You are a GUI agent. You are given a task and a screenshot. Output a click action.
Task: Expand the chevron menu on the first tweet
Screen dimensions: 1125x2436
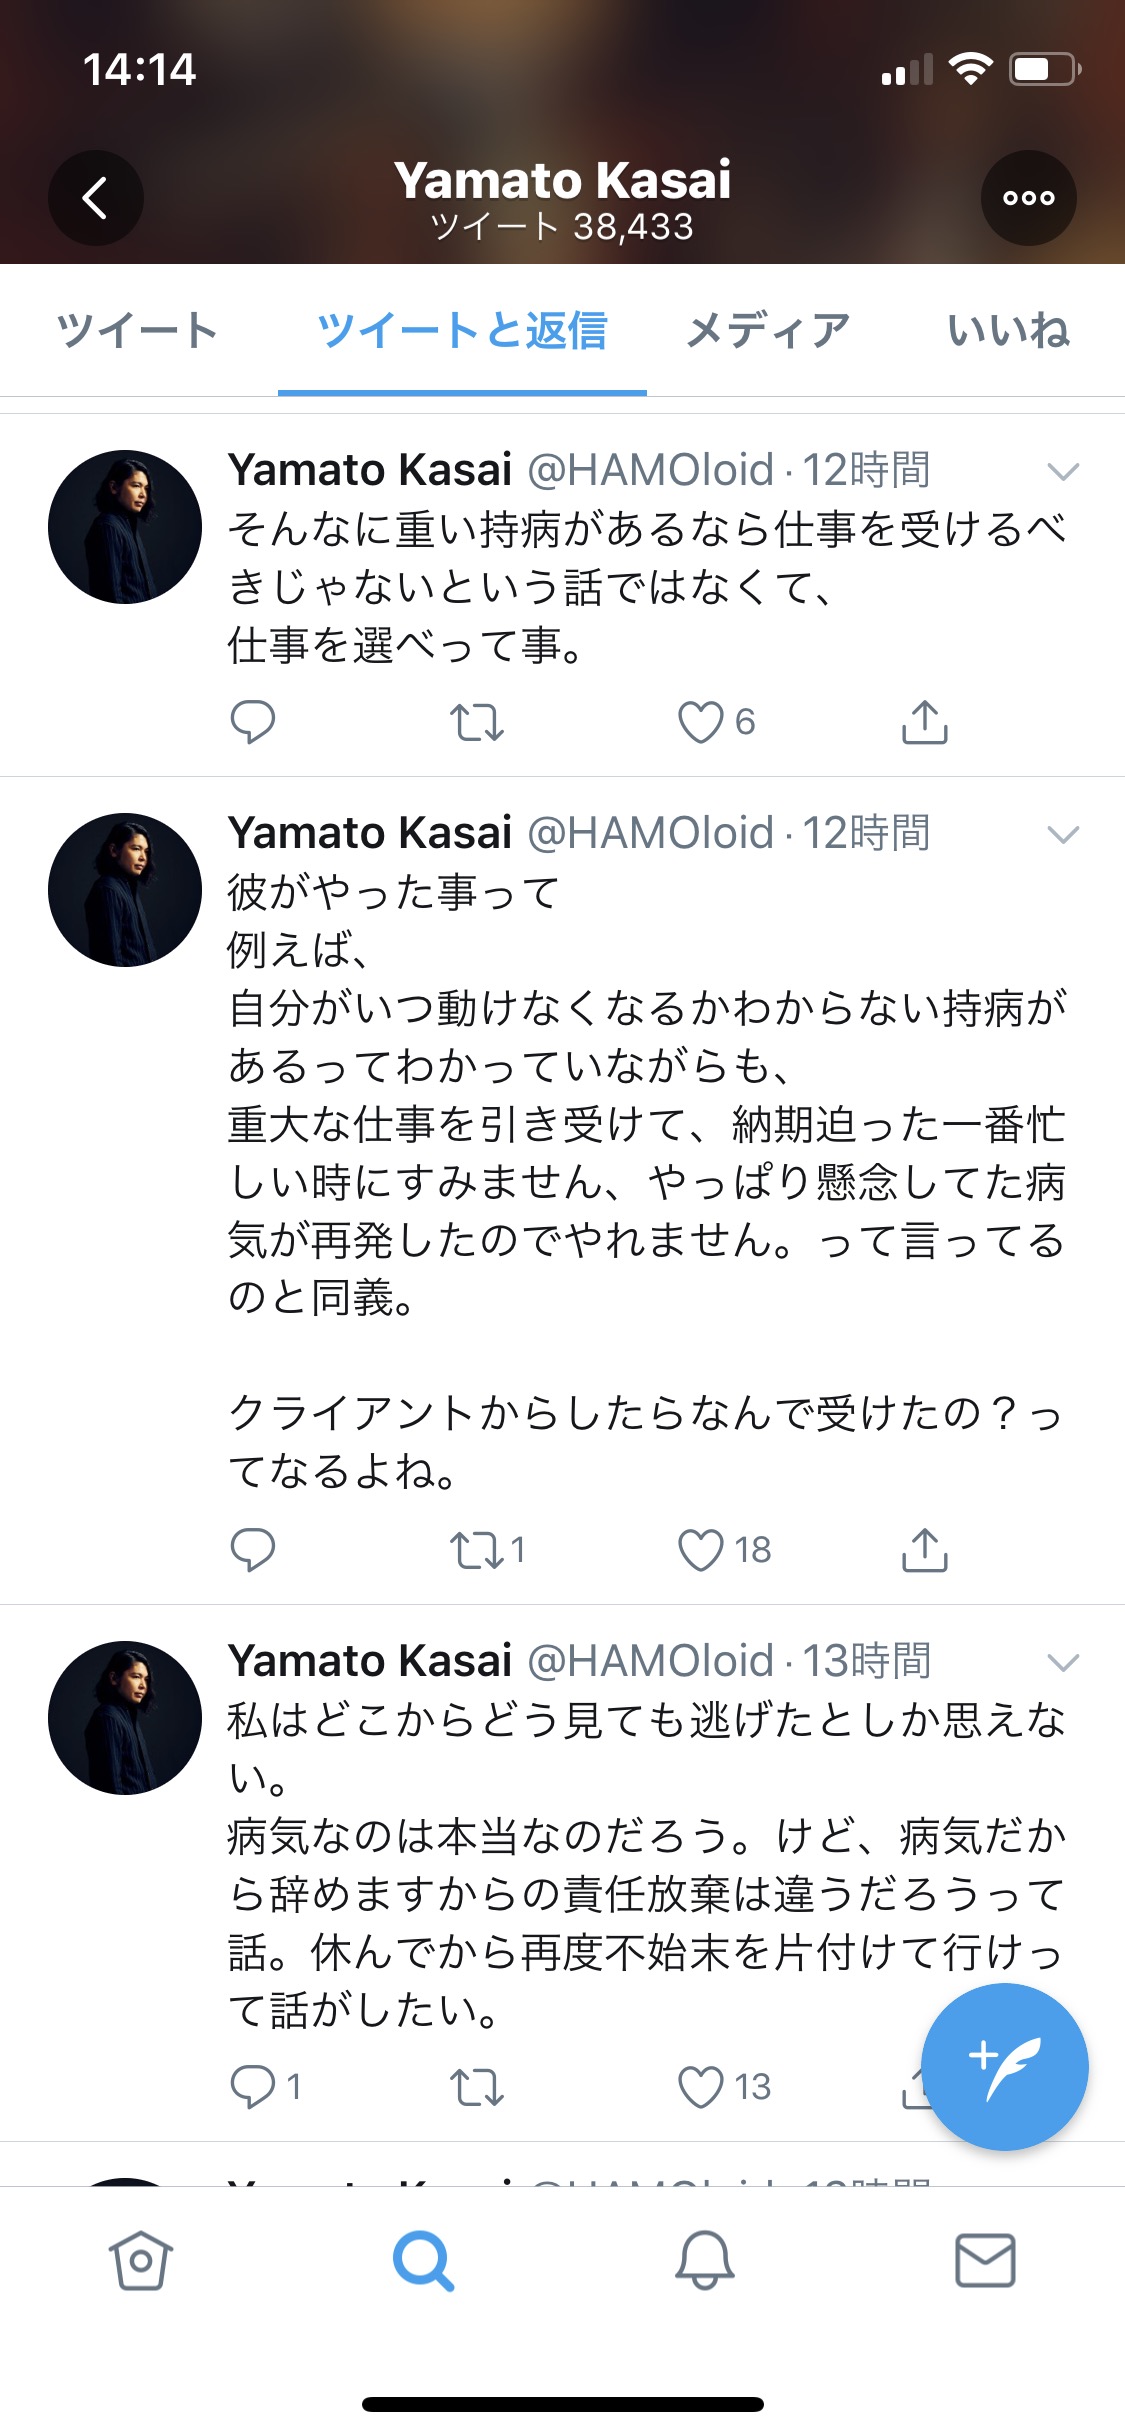click(x=1063, y=471)
